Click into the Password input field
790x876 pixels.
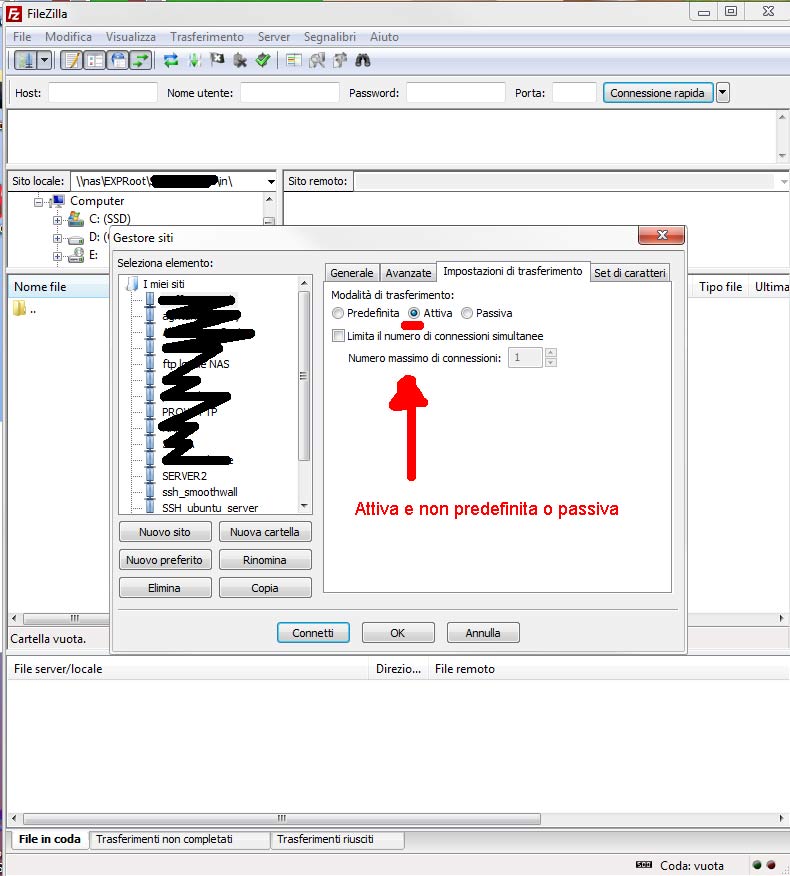[455, 93]
